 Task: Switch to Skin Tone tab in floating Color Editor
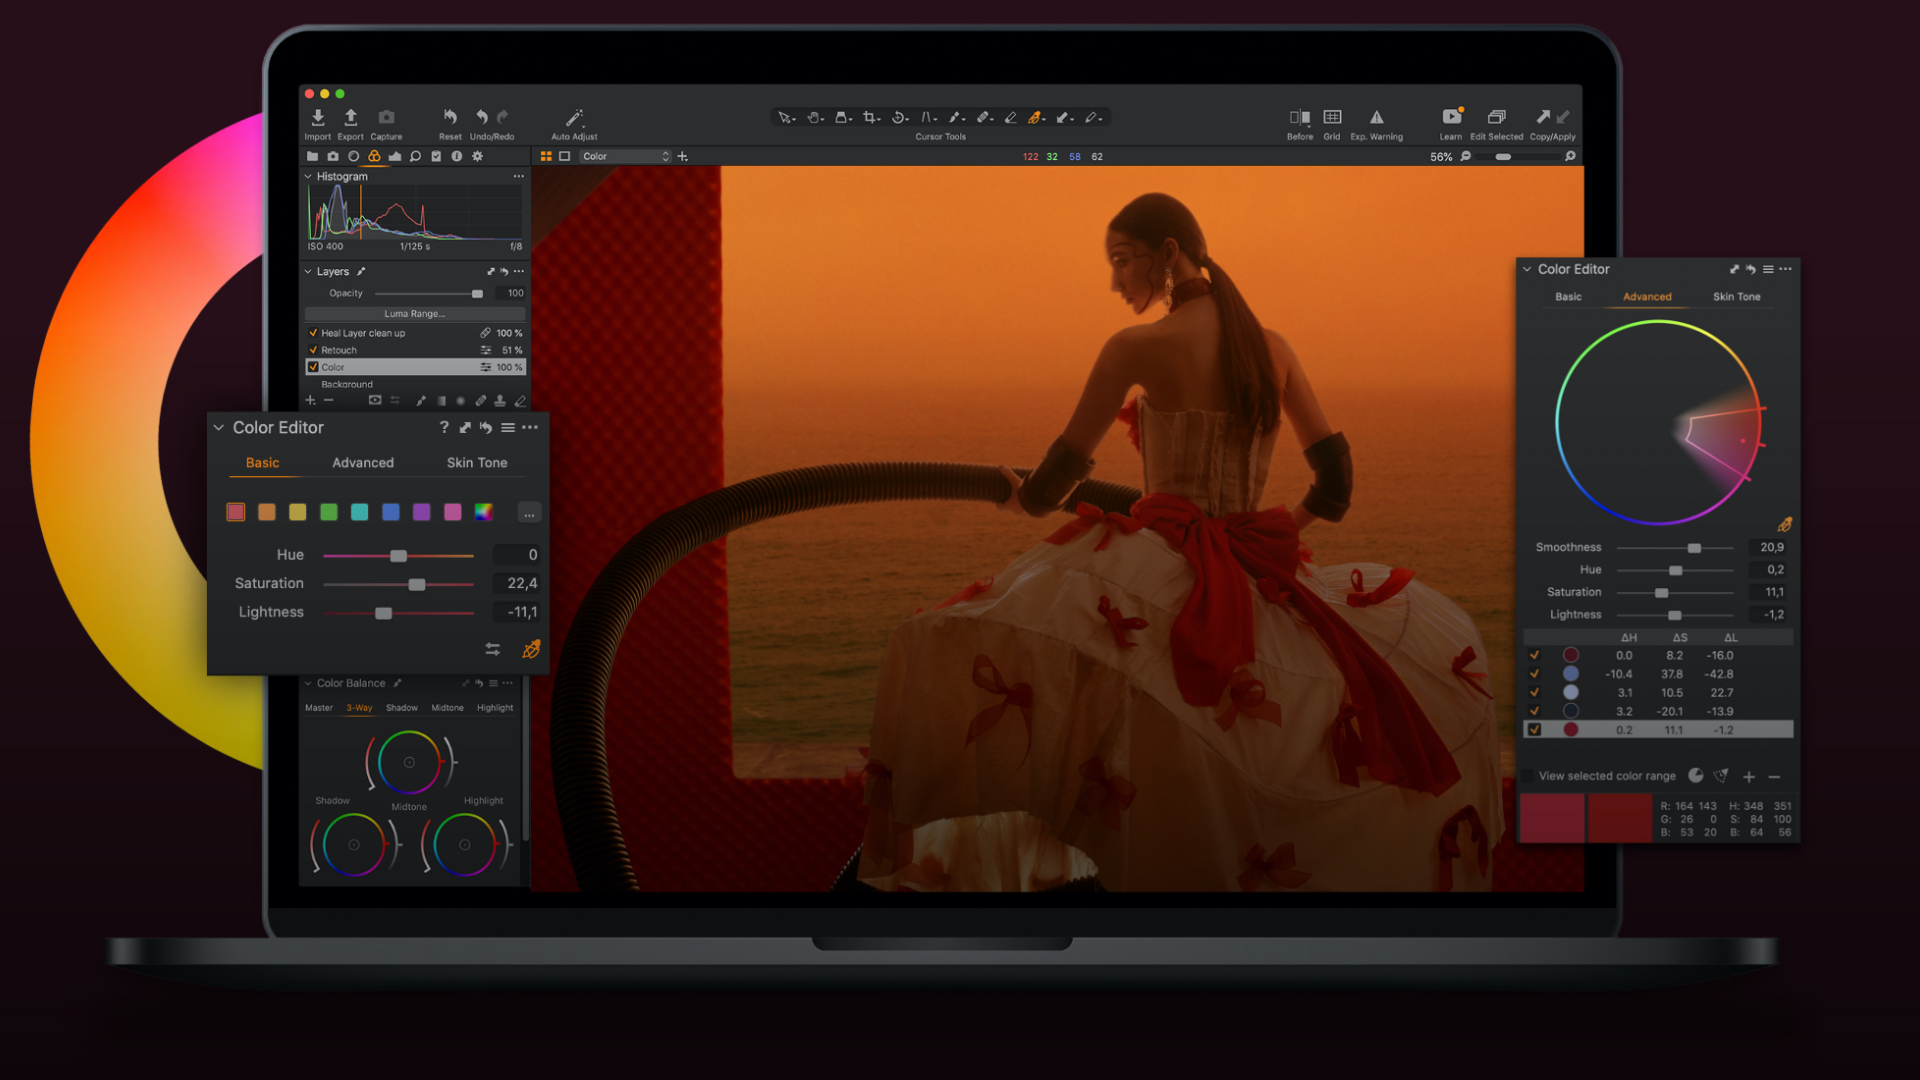coord(477,462)
